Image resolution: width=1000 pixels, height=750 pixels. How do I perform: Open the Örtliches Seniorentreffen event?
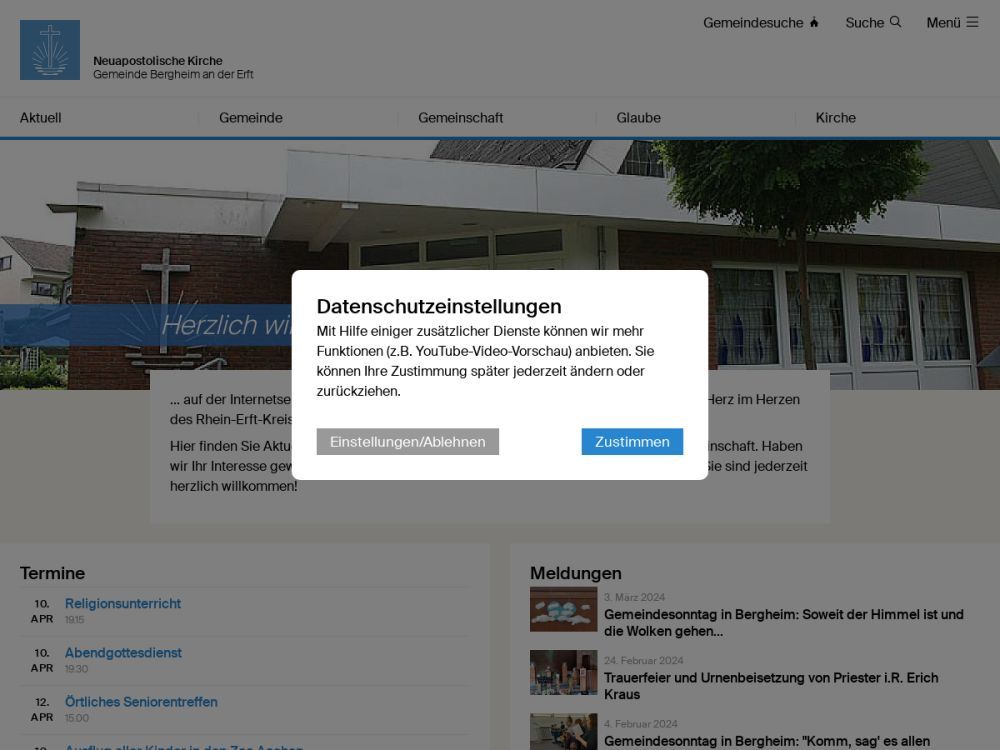pos(141,702)
